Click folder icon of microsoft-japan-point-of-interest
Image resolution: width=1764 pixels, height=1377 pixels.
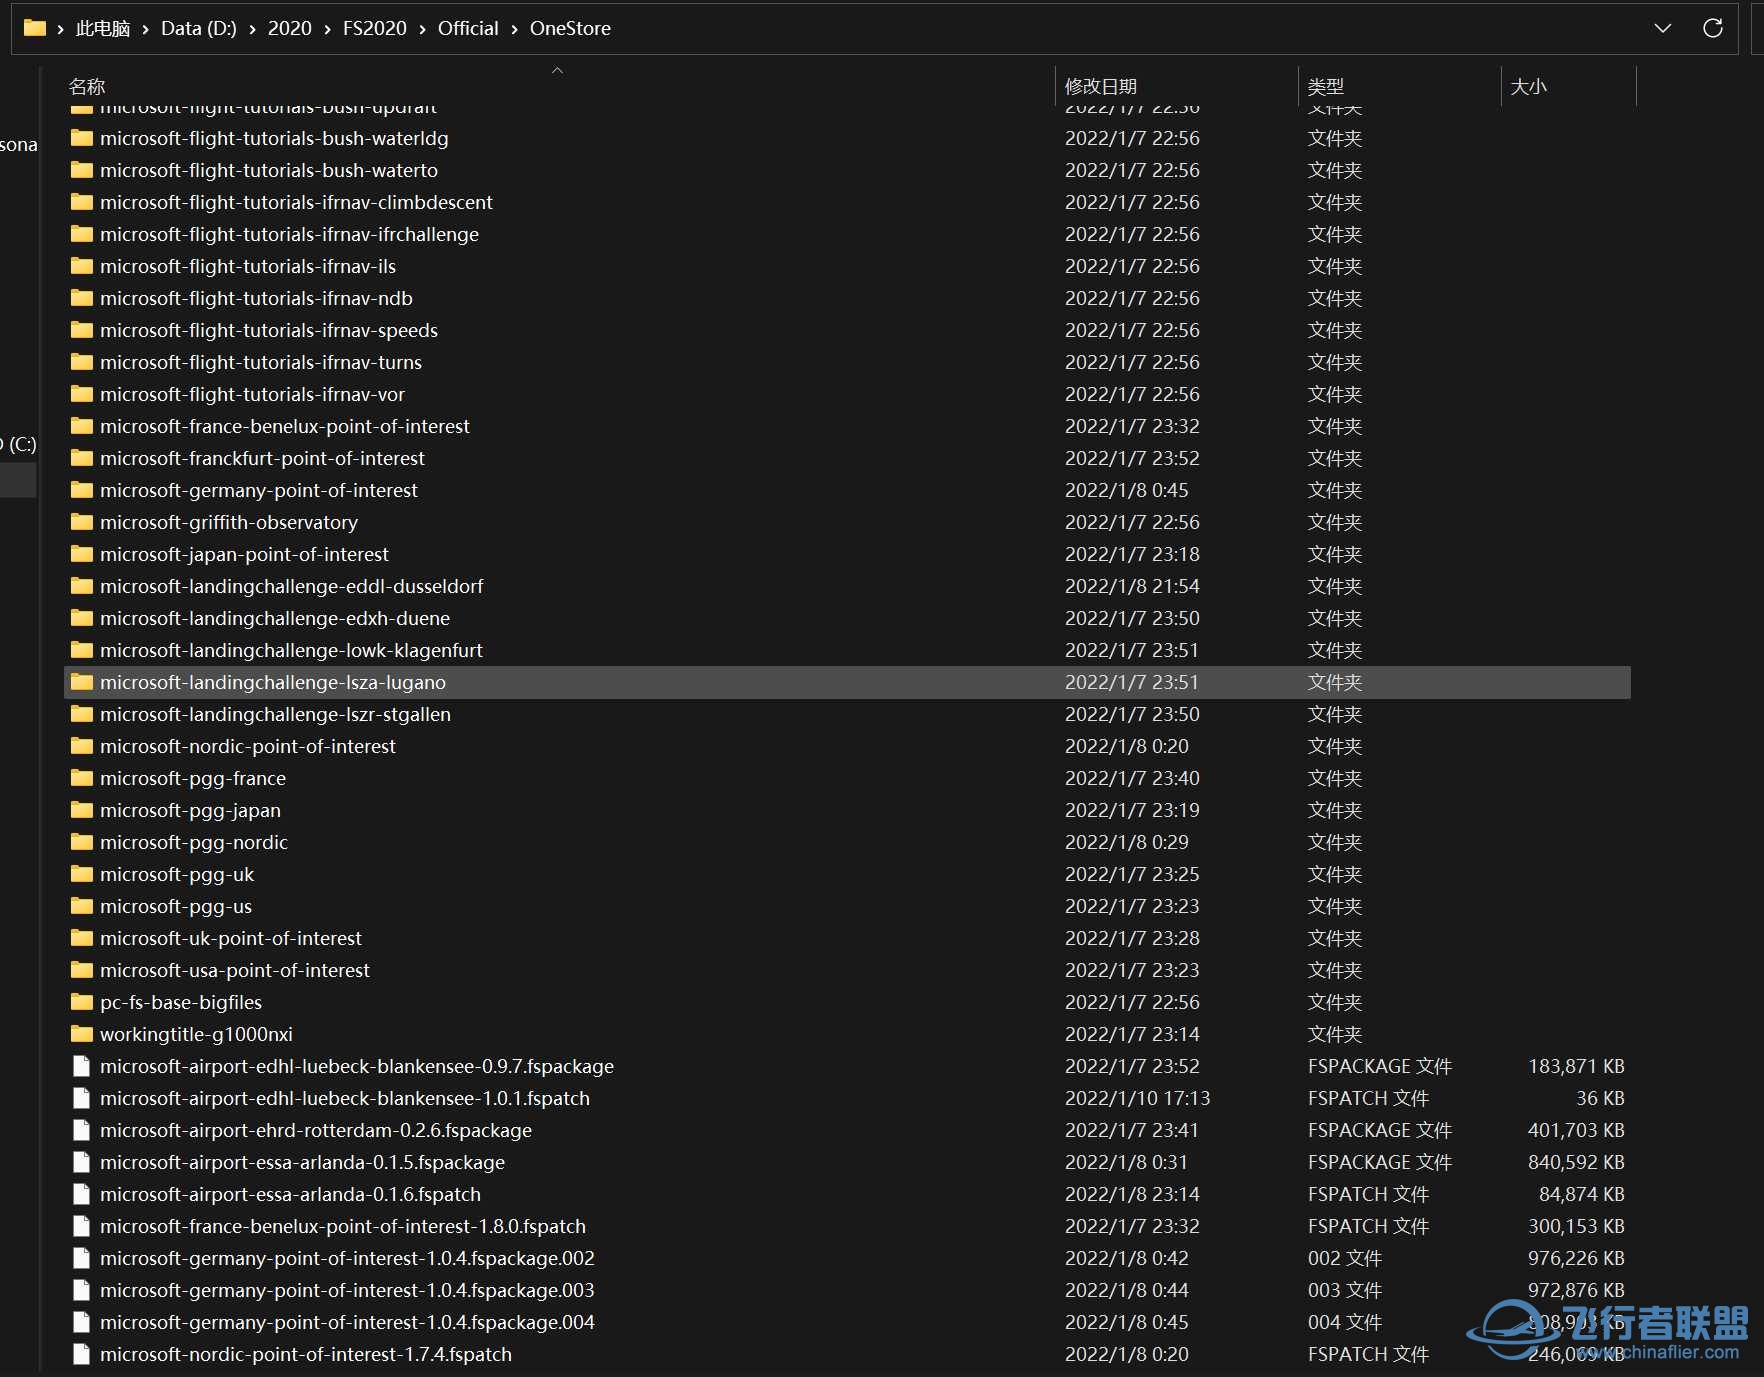pos(82,554)
